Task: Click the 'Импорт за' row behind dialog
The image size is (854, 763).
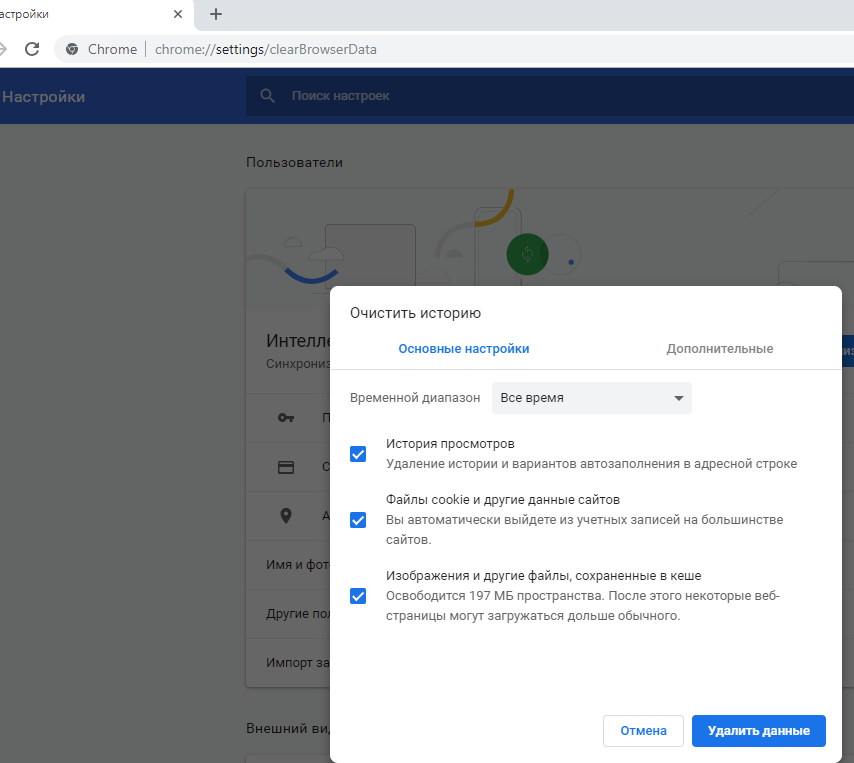Action: click(288, 663)
